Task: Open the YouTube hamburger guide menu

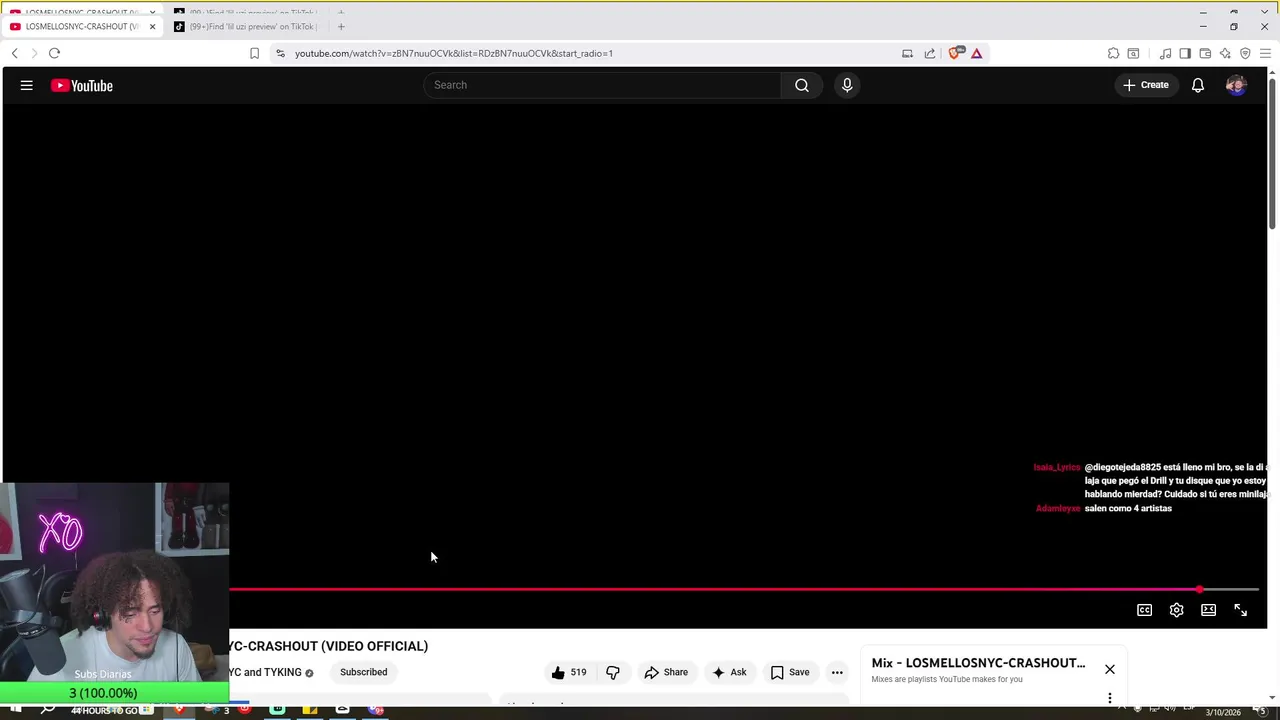Action: 27,86
